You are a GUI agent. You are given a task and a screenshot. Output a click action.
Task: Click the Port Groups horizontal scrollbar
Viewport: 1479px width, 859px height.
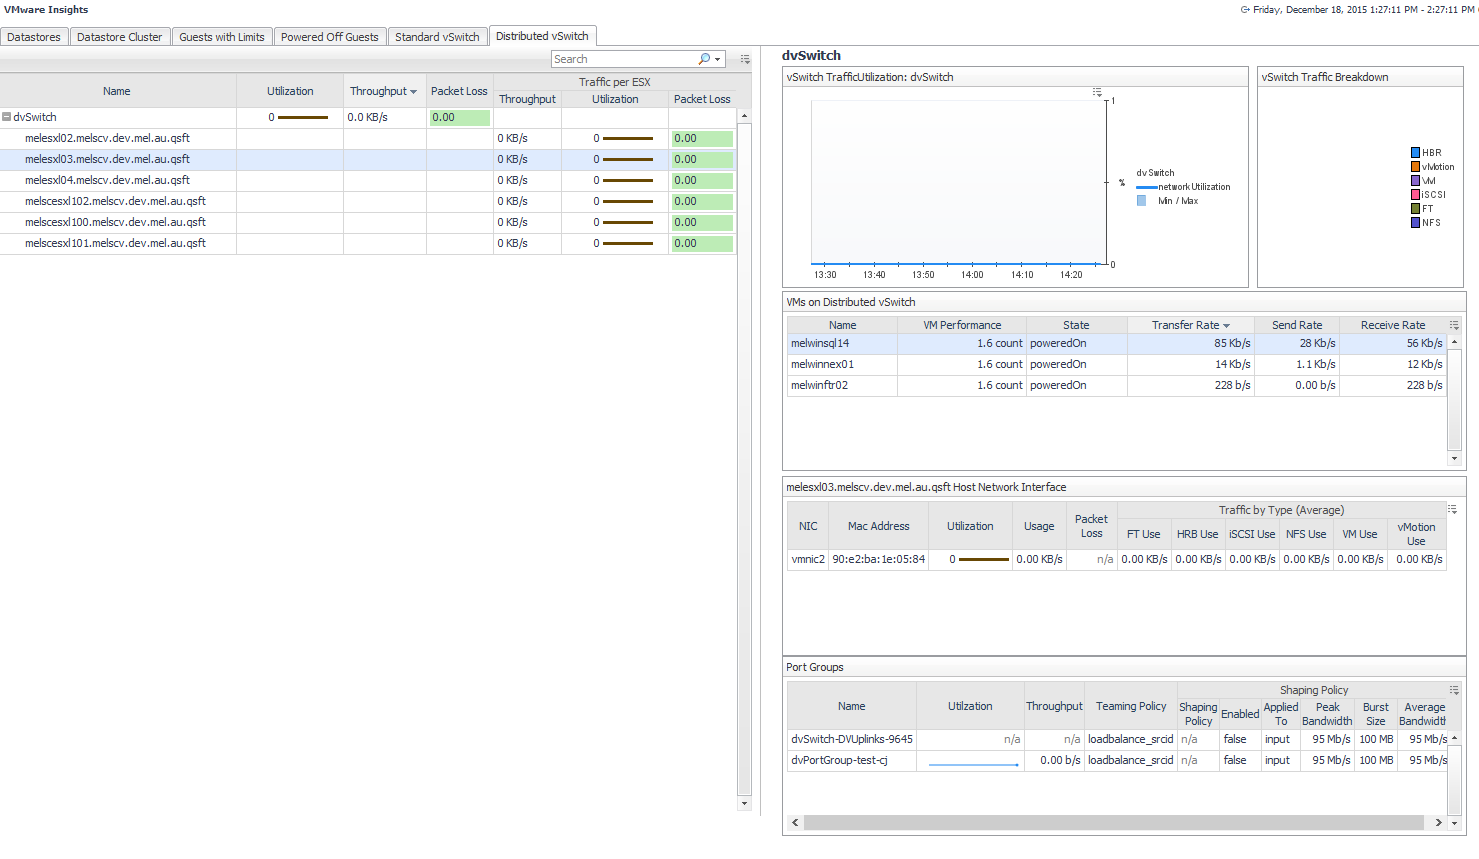(1113, 822)
